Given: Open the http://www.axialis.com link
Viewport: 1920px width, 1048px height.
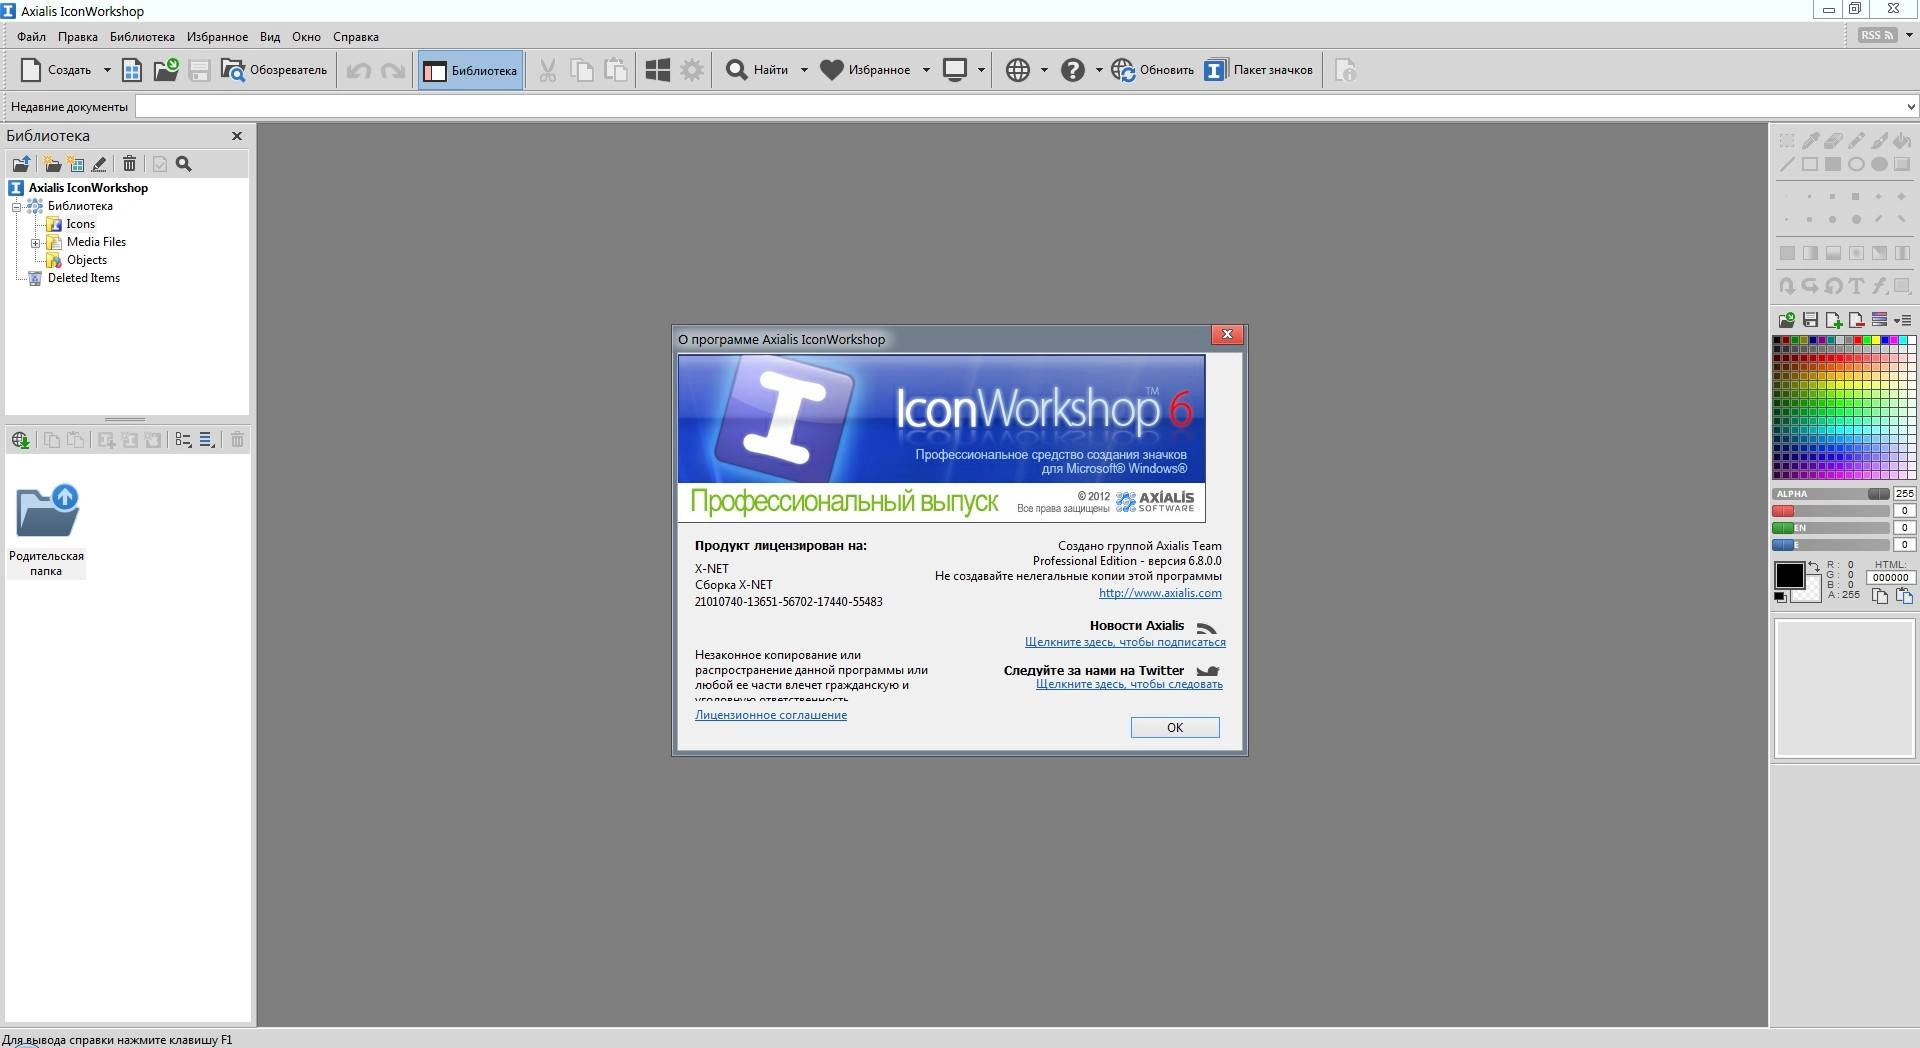Looking at the screenshot, I should (x=1160, y=593).
